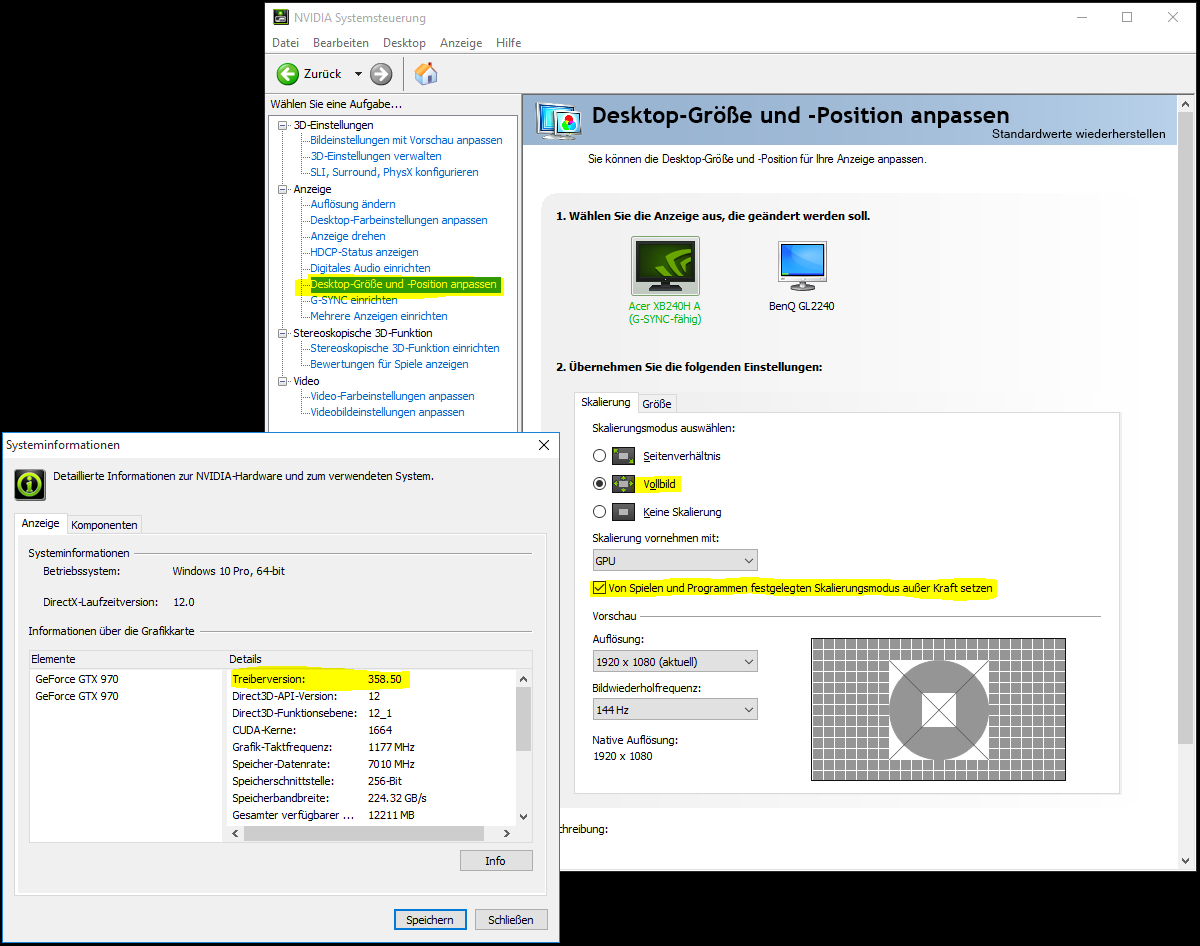Open the Hilfe menu
This screenshot has height=946, width=1200.
(509, 43)
